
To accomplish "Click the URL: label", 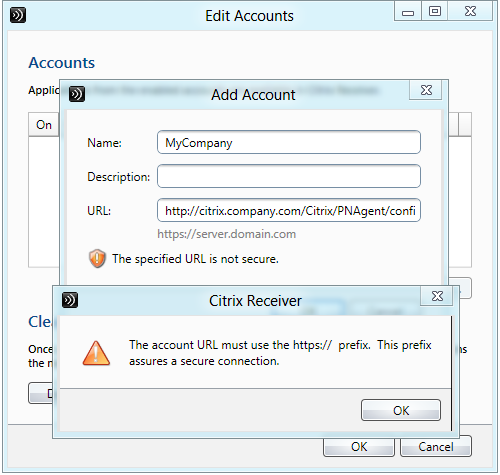I will (99, 211).
